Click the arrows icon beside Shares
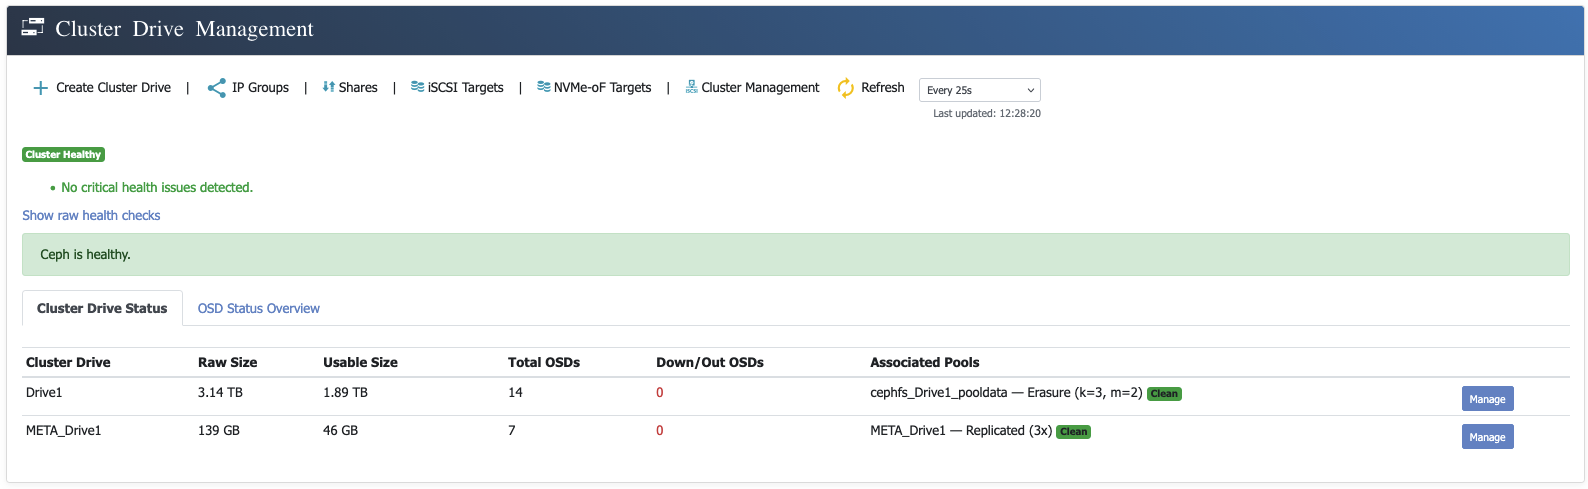This screenshot has width=1588, height=489. tap(328, 87)
